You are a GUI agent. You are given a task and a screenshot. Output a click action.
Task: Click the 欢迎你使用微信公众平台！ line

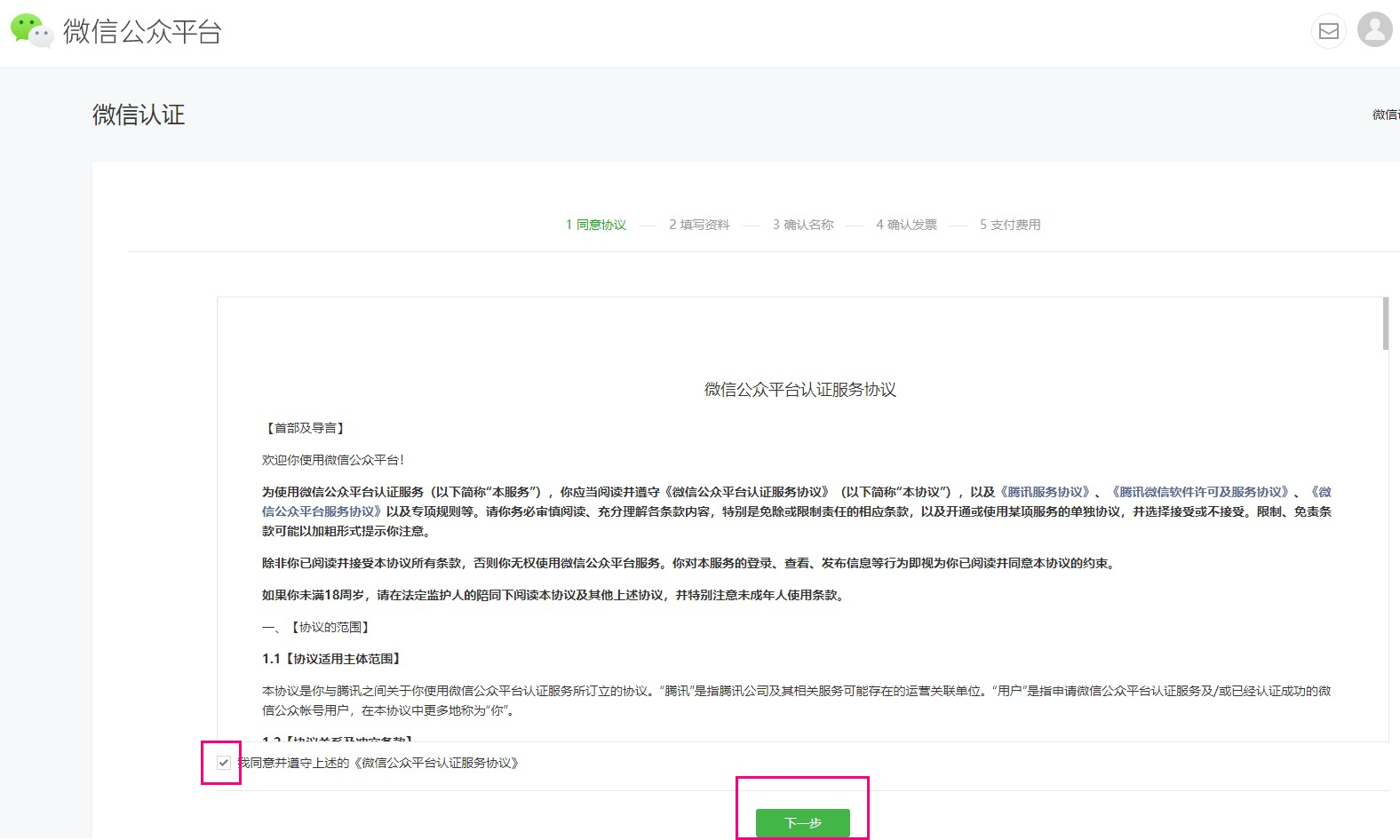333,460
